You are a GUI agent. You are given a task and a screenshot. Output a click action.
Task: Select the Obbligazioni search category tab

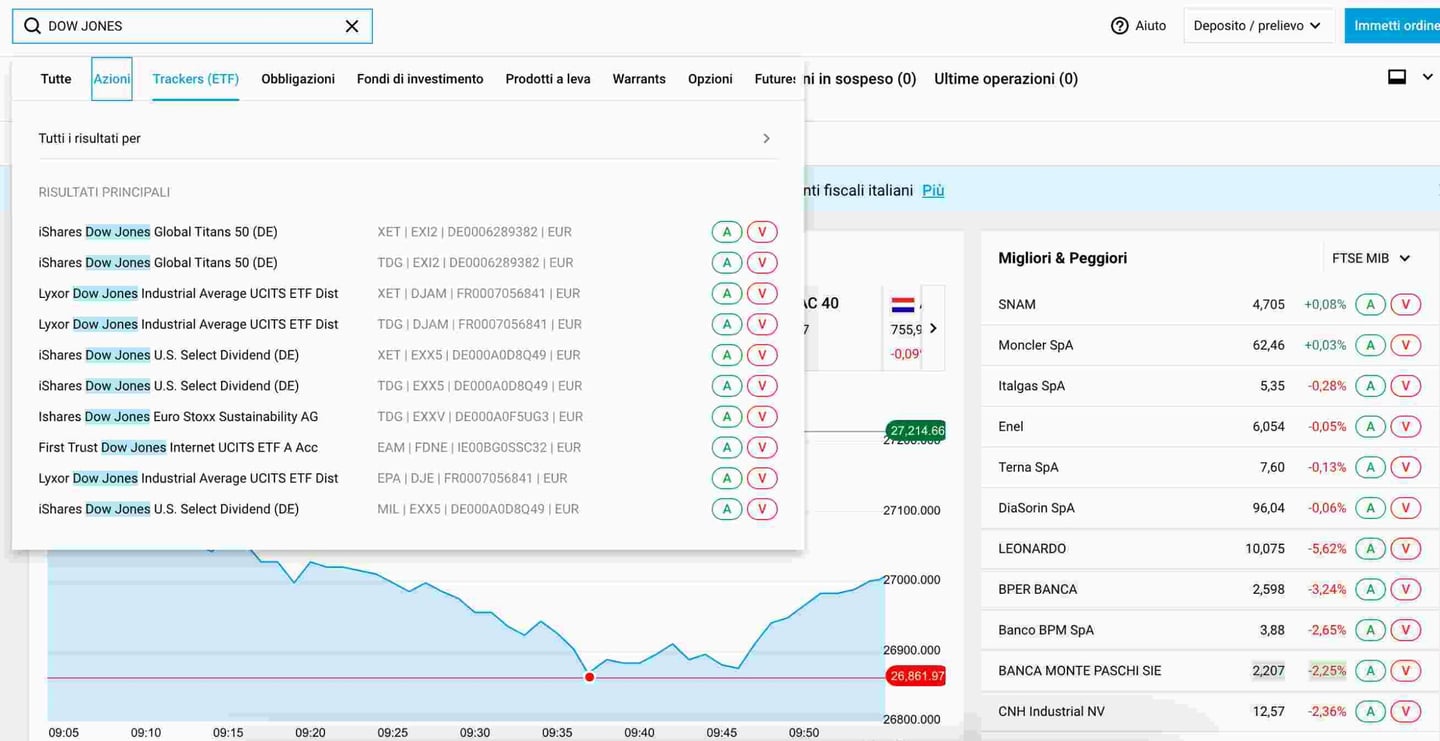(x=297, y=78)
